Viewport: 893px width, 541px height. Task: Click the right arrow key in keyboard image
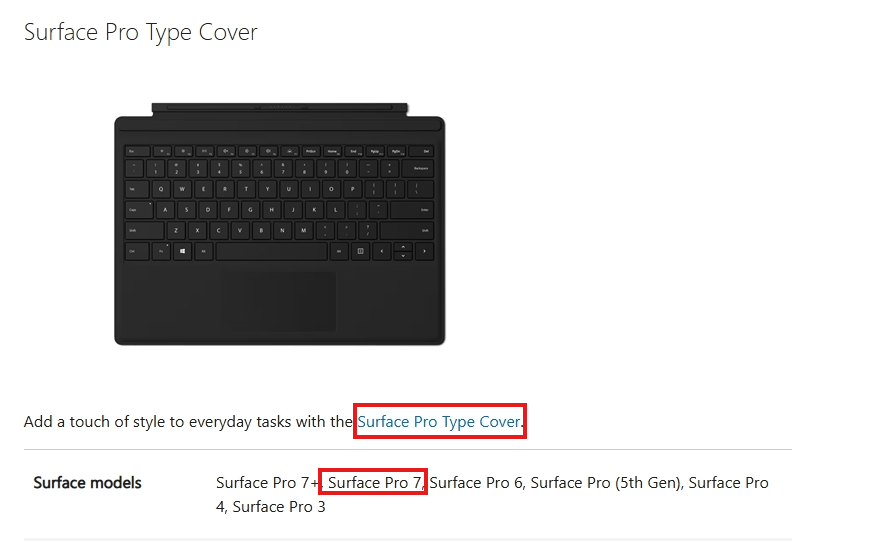(424, 251)
